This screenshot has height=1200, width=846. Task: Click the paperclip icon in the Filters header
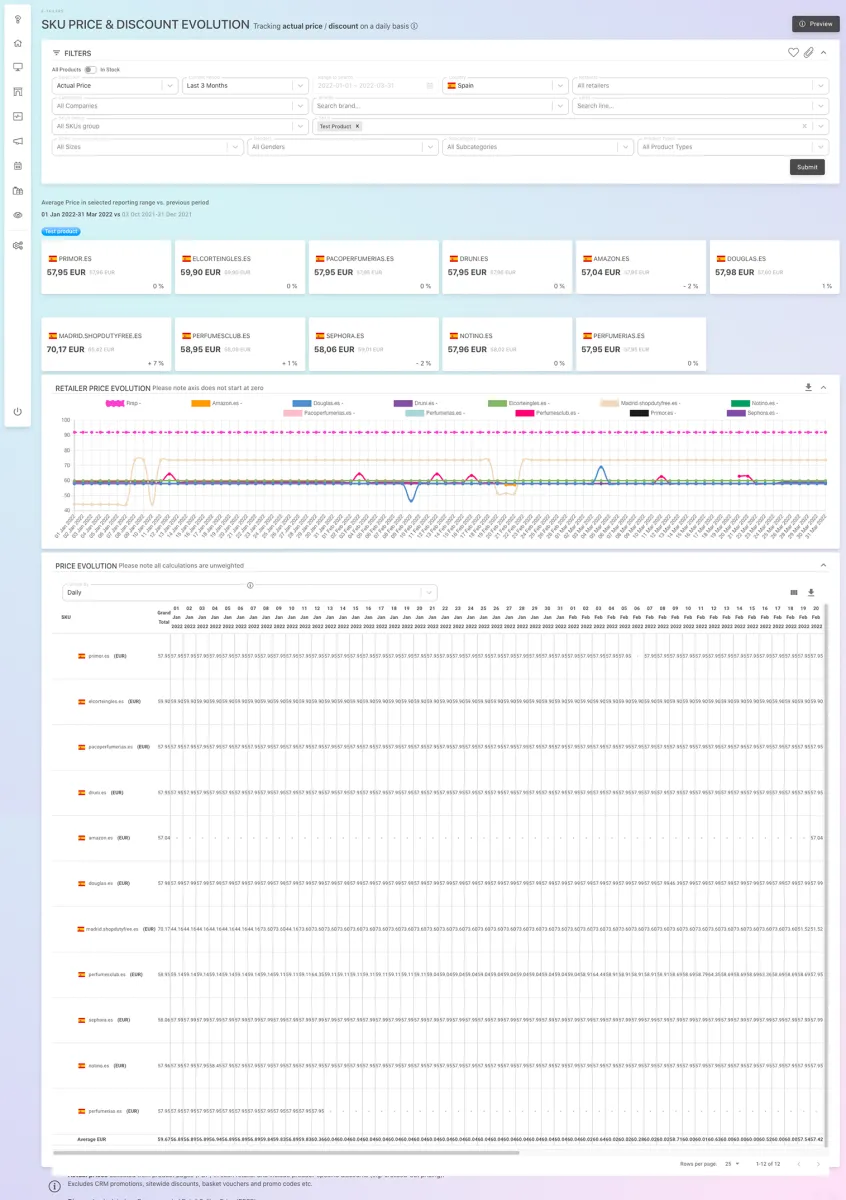coord(808,52)
